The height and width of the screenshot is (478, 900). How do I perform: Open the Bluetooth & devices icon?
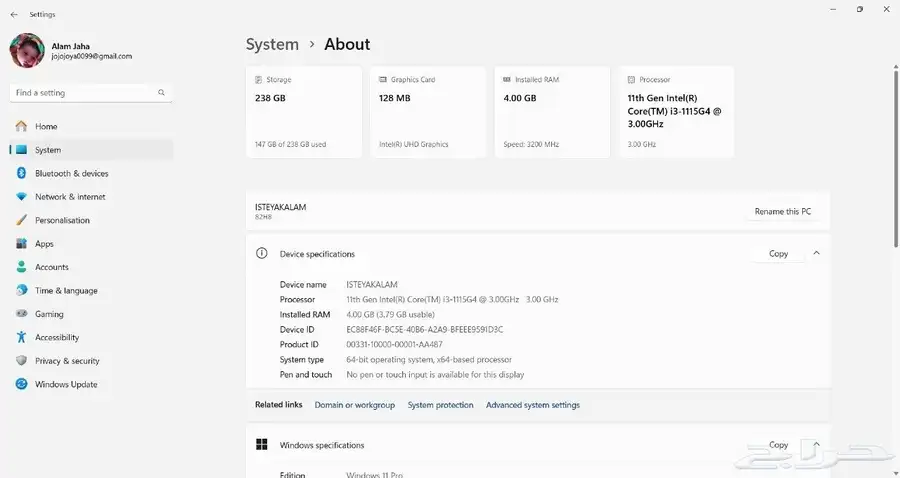point(21,173)
